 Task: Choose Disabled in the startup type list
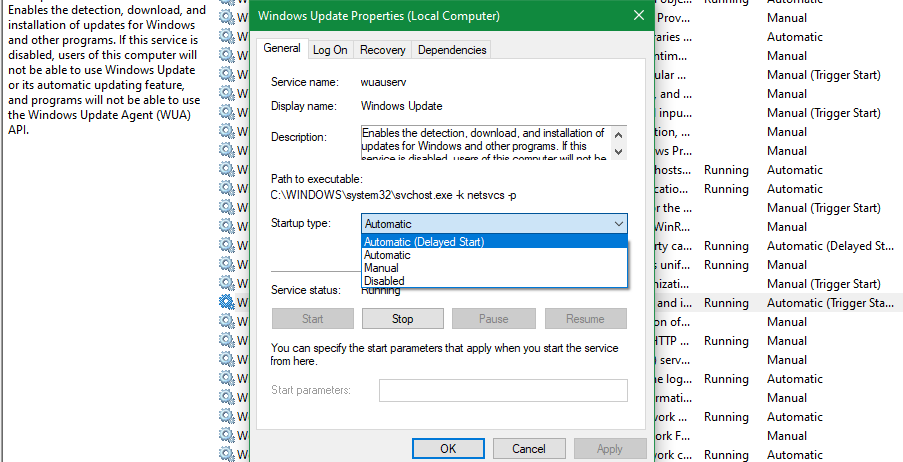point(494,281)
